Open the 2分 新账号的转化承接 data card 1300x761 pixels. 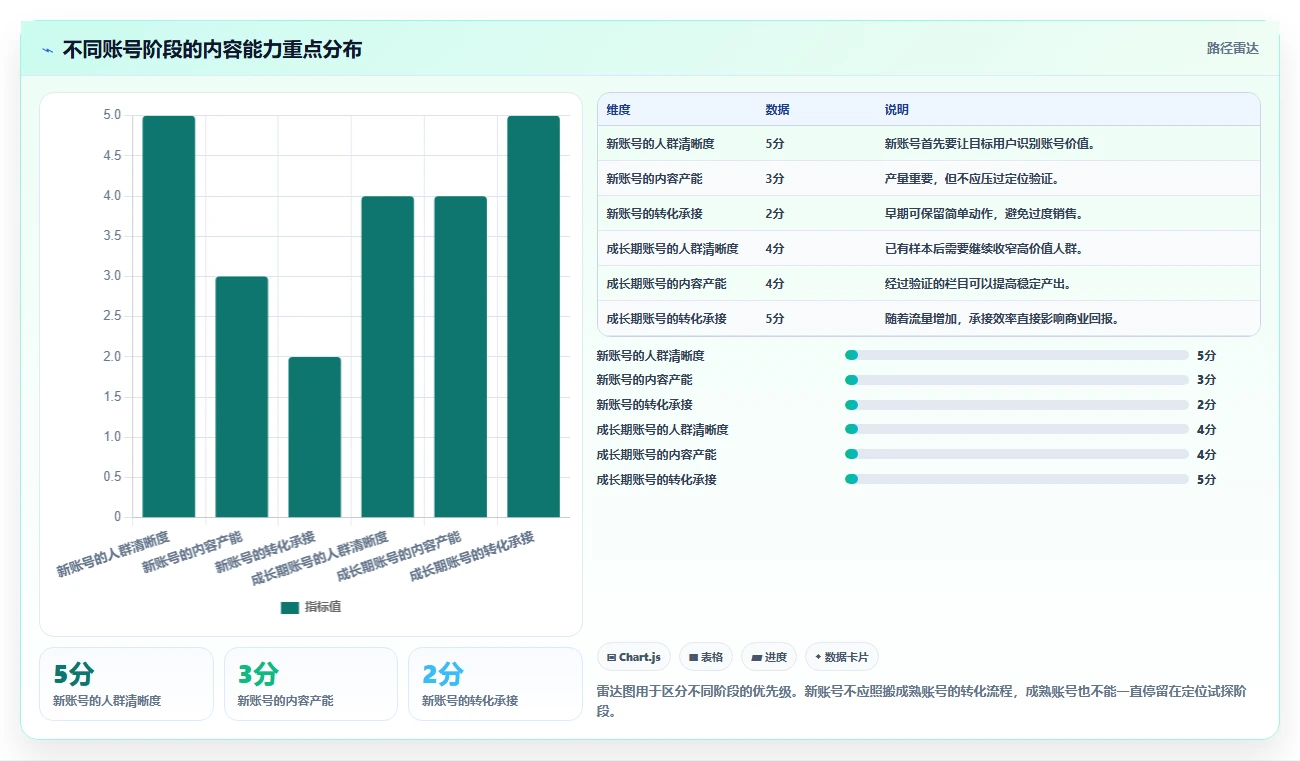pos(495,684)
